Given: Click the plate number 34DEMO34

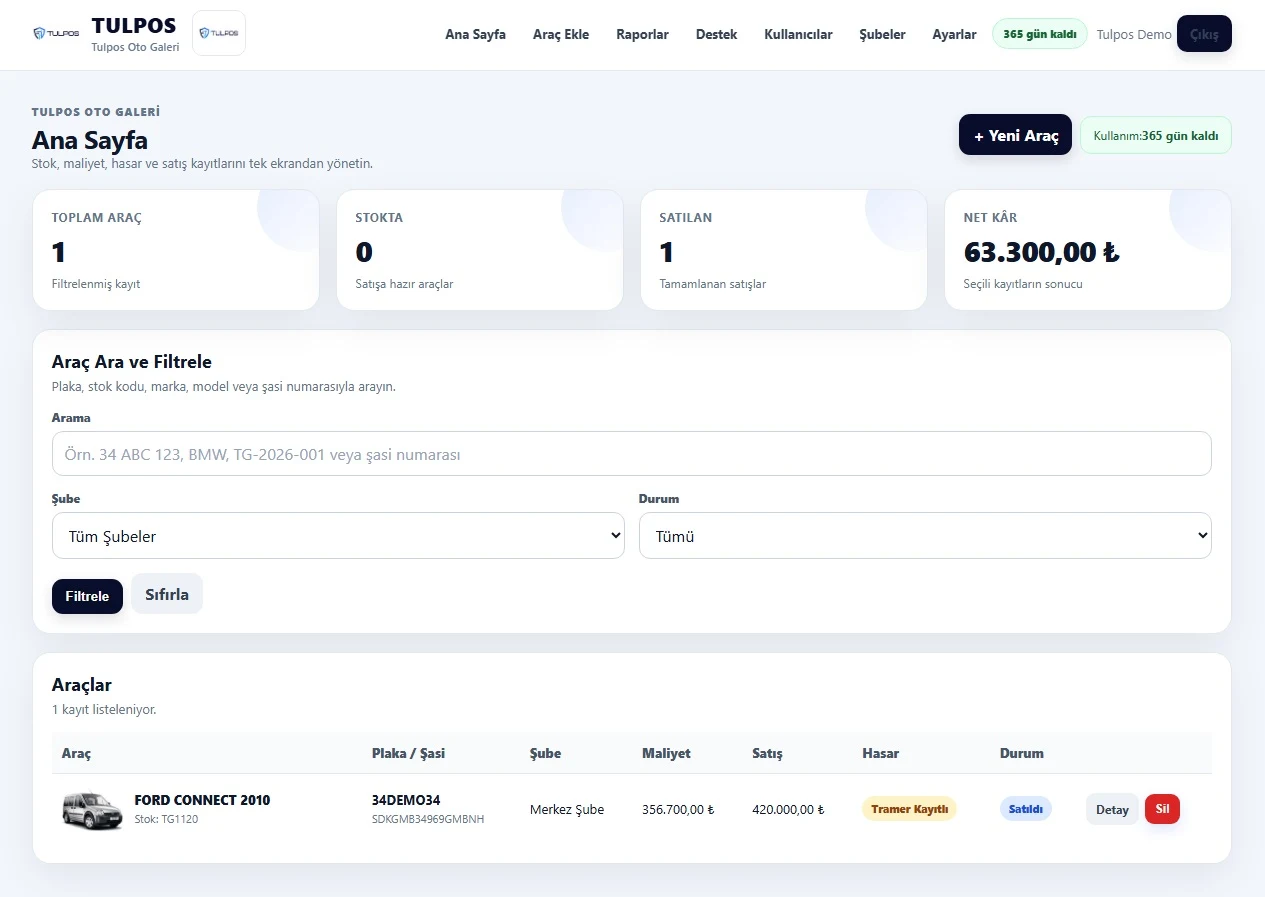Looking at the screenshot, I should 406,800.
